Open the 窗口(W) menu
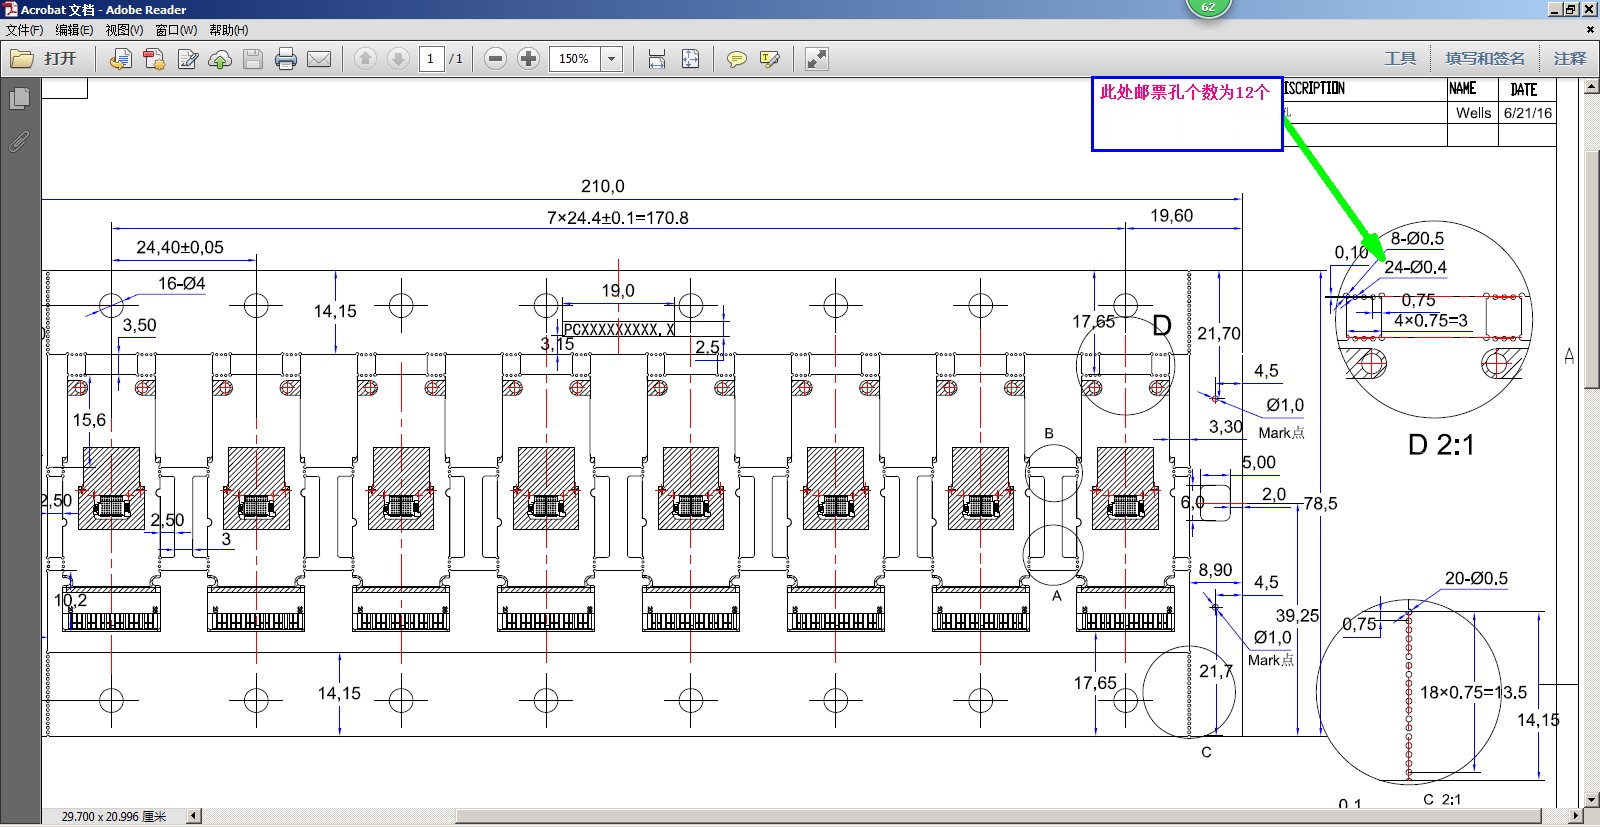 coord(176,30)
